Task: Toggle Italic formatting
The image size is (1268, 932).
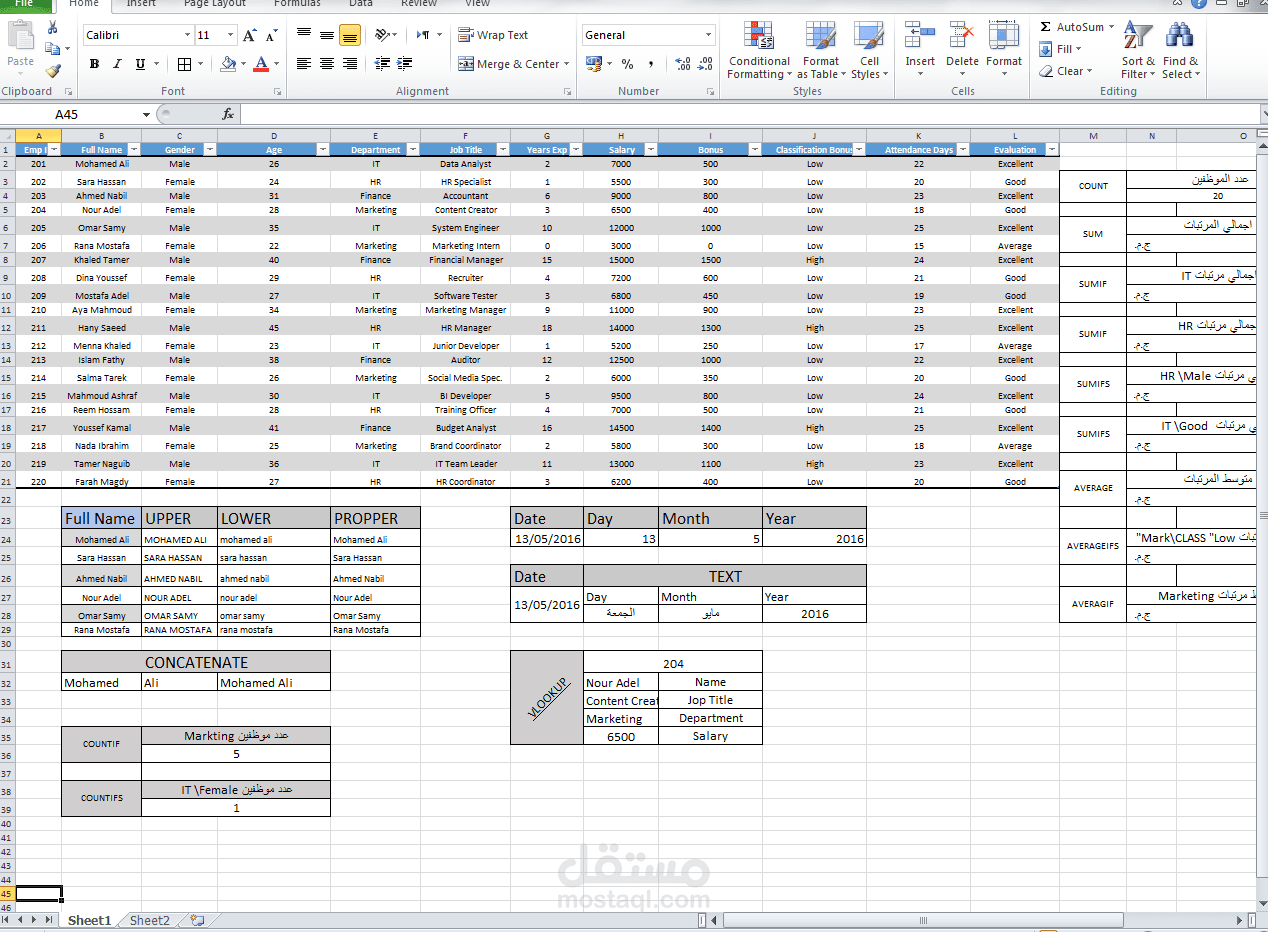Action: coord(117,64)
